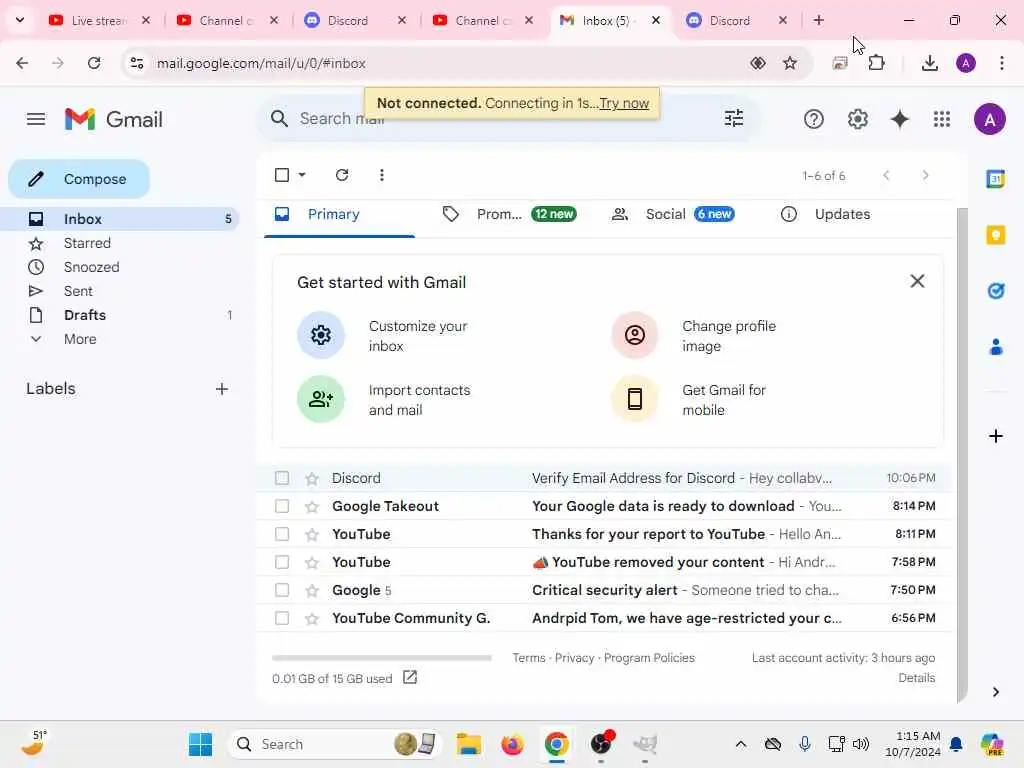The width and height of the screenshot is (1024, 768).
Task: Open the Terms link in footer
Action: (528, 658)
